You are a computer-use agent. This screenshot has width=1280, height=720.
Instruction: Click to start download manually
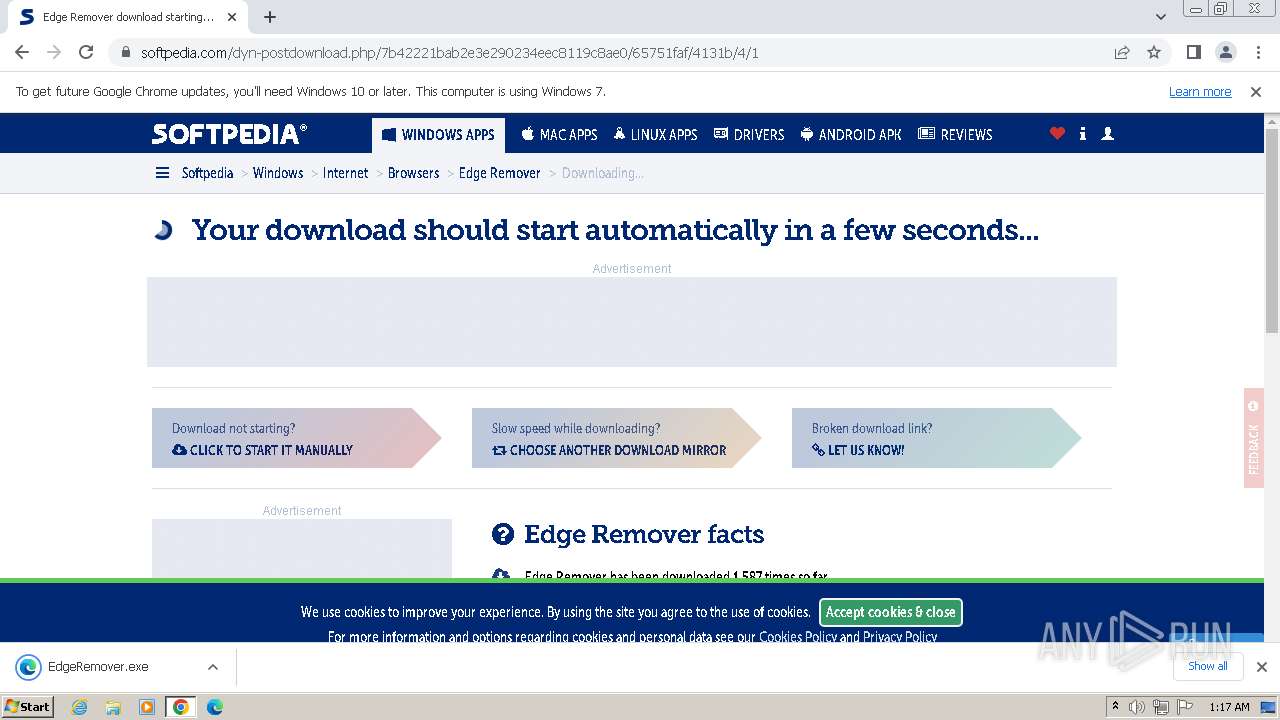(296, 438)
